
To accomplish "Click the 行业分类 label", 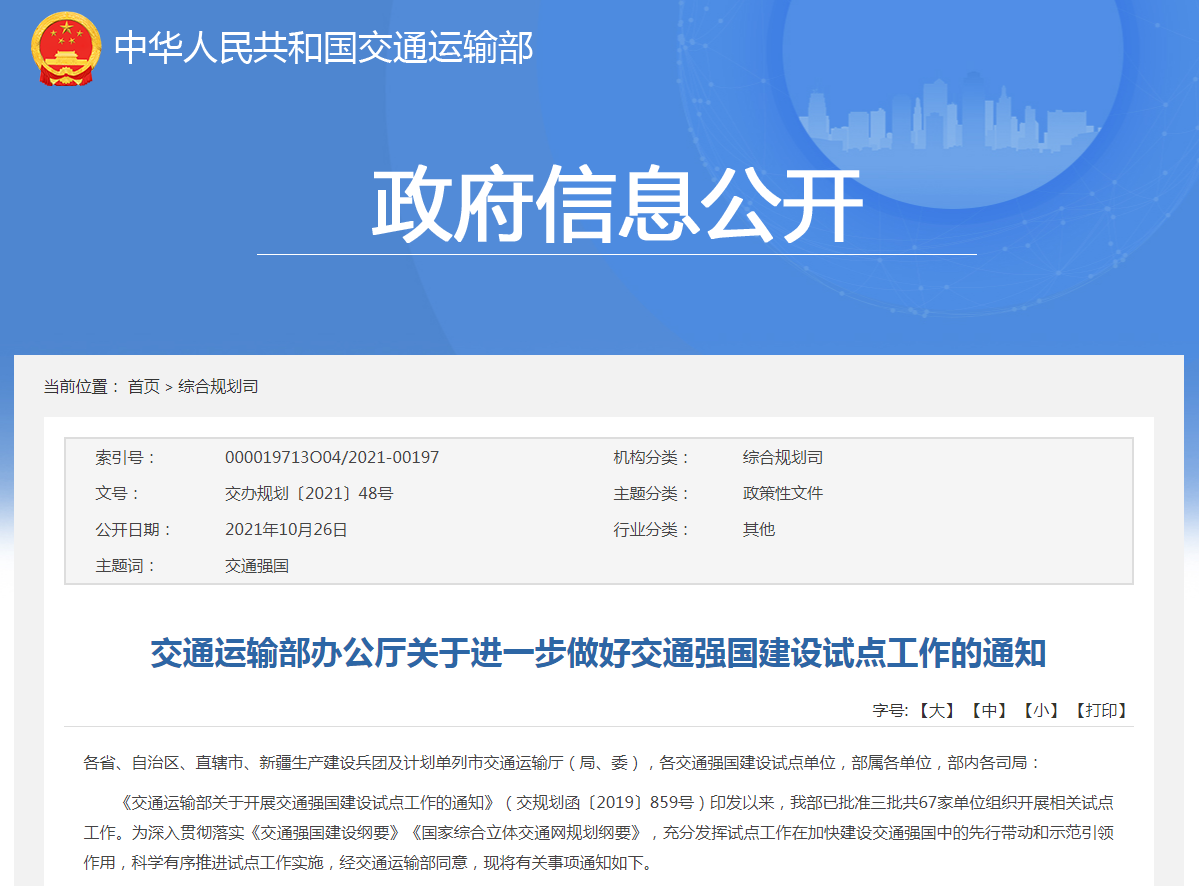I will (651, 530).
